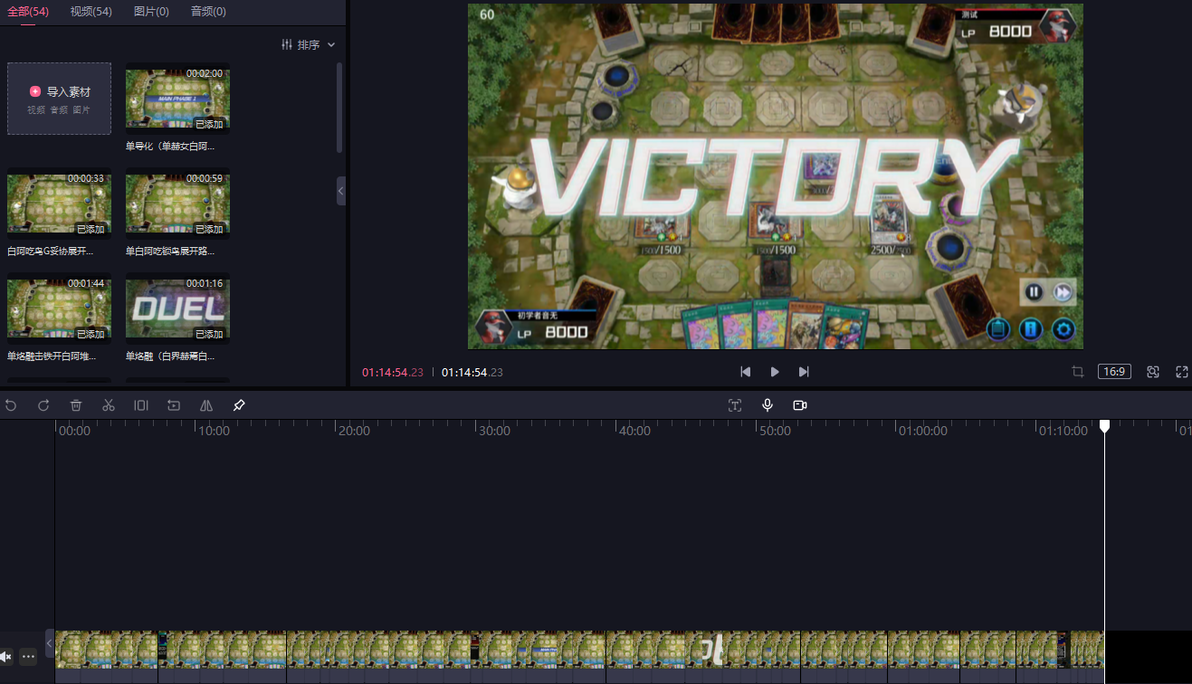
Task: Start voice recording with microphone icon
Action: coord(767,405)
